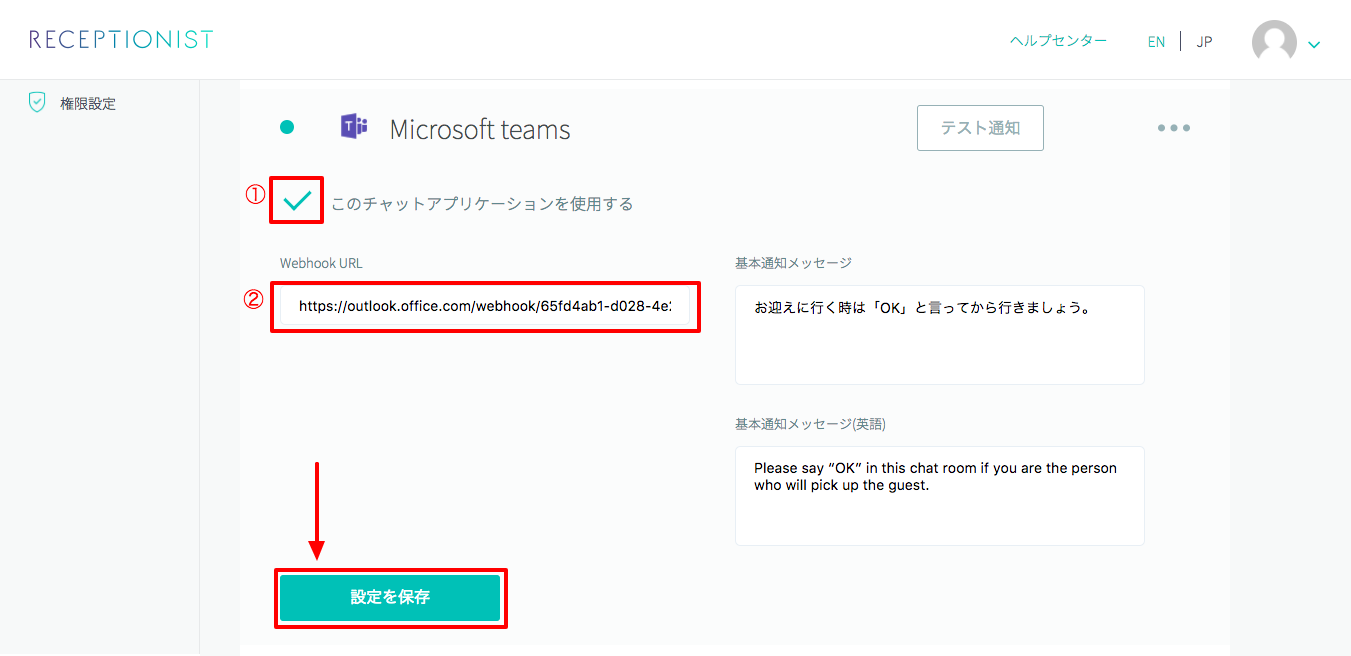Click the 基本通知メッセージ Japanese text area
This screenshot has width=1351, height=656.
(939, 335)
